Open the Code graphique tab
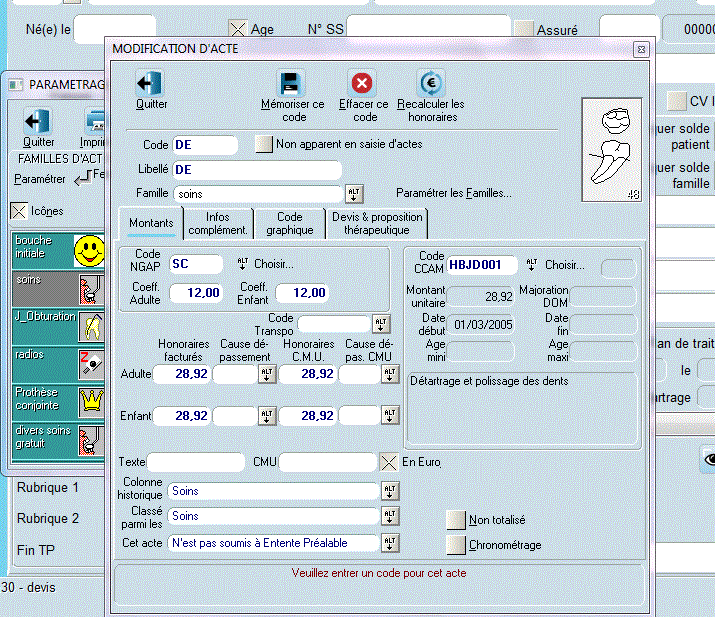 pos(289,223)
